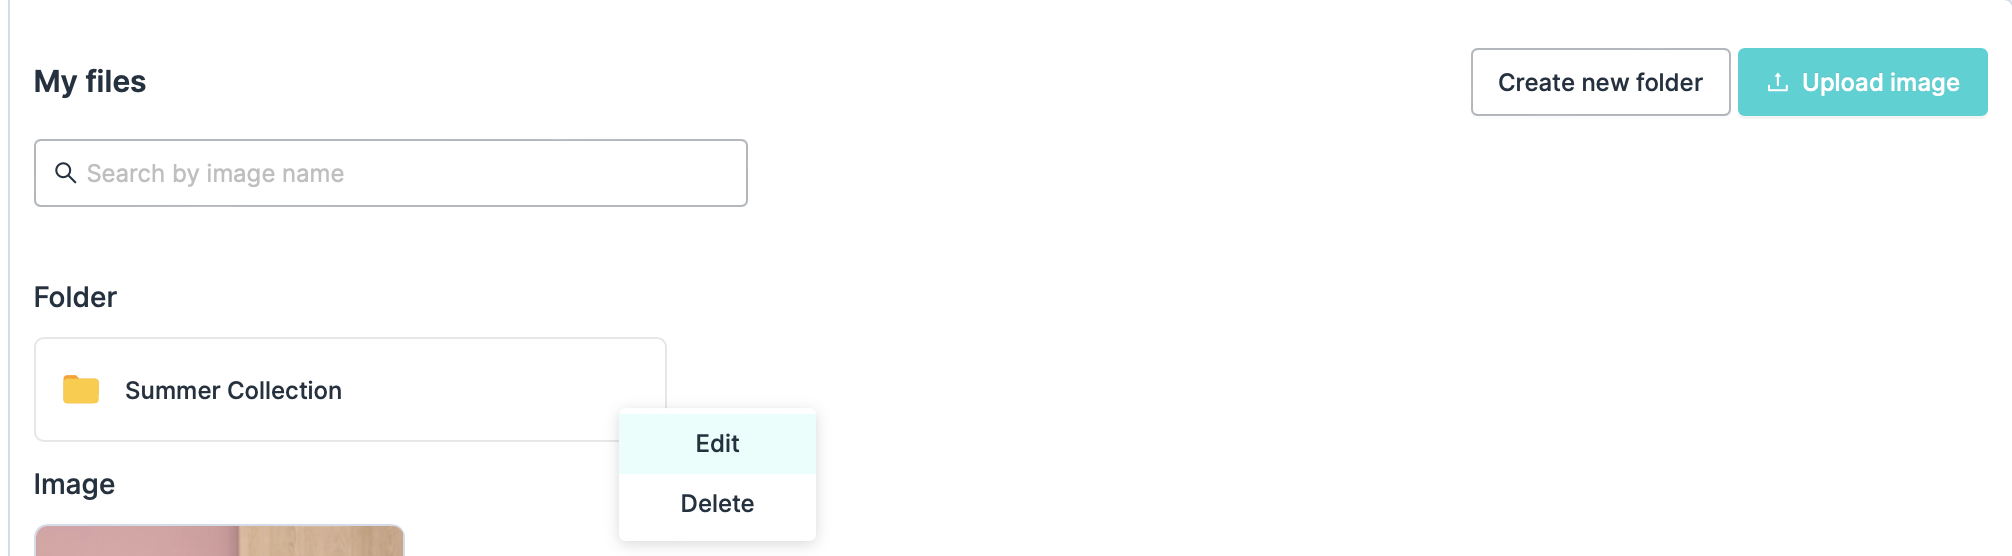Click the wood-textured part of the thumbnail
The image size is (2012, 556).
pos(321,542)
